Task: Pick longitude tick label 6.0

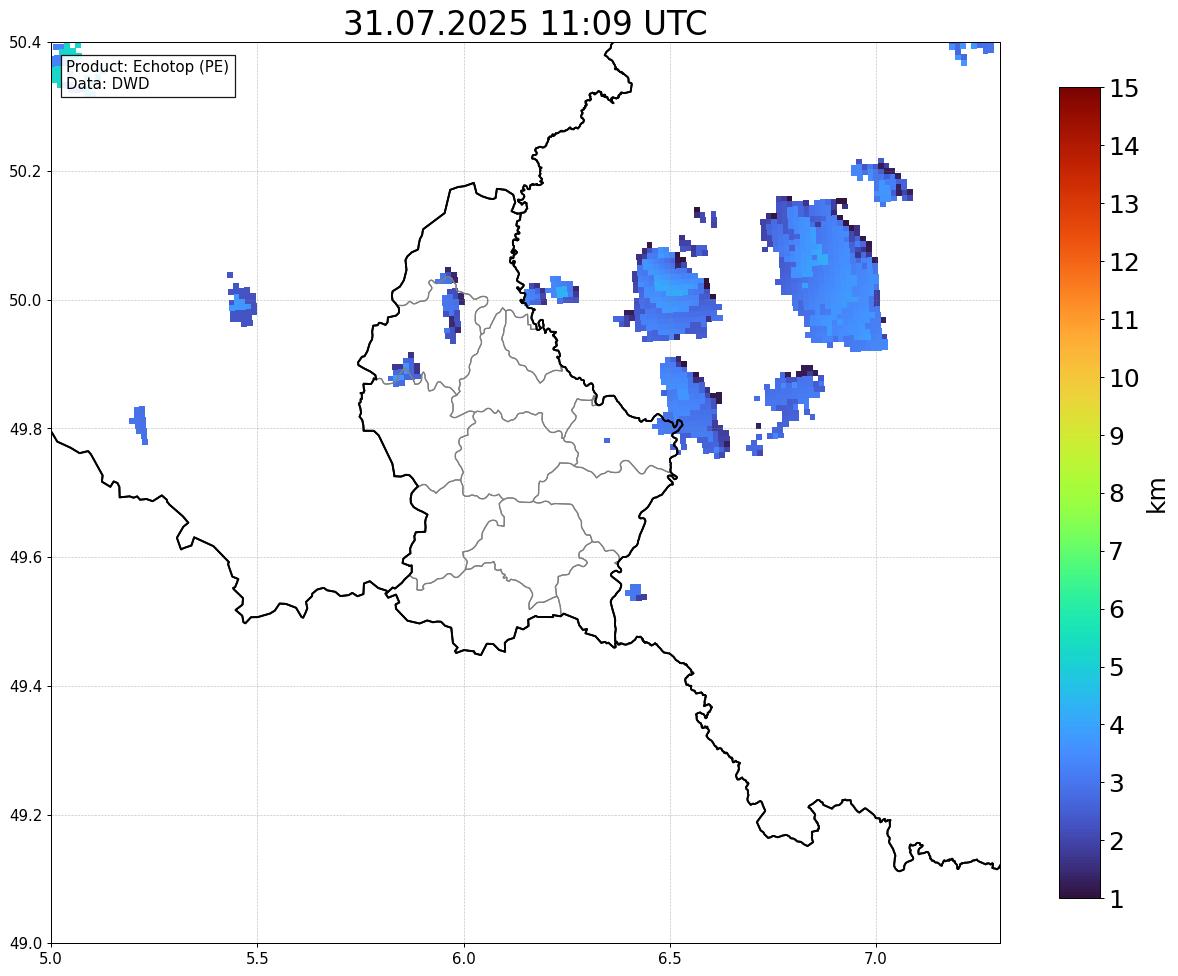Action: [x=464, y=959]
